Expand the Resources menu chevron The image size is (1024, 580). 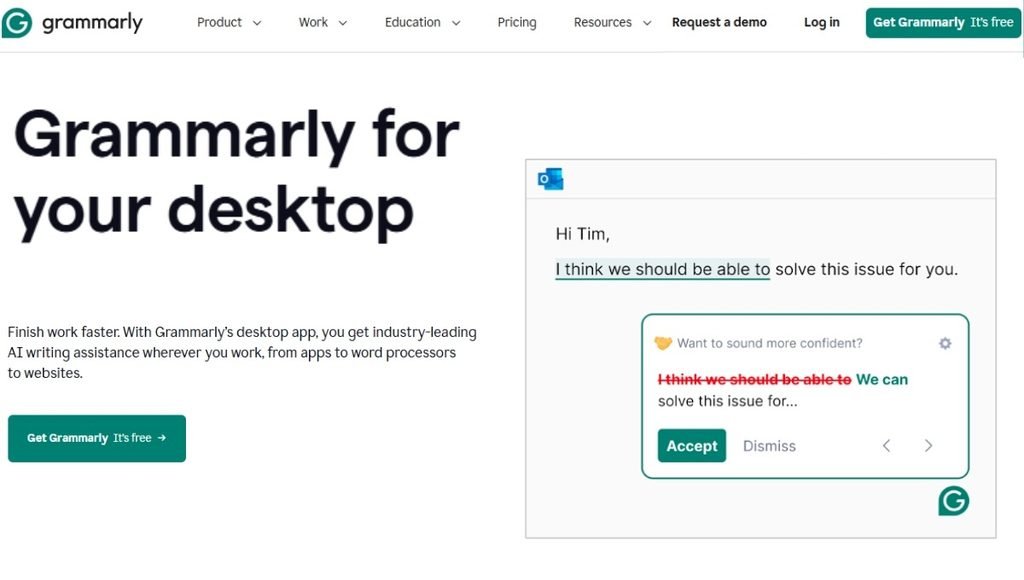pos(647,23)
